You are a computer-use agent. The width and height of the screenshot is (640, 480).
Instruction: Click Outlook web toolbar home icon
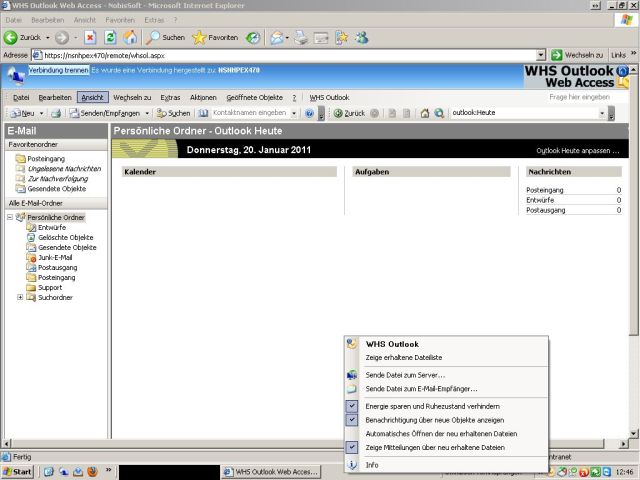pyautogui.click(x=425, y=113)
